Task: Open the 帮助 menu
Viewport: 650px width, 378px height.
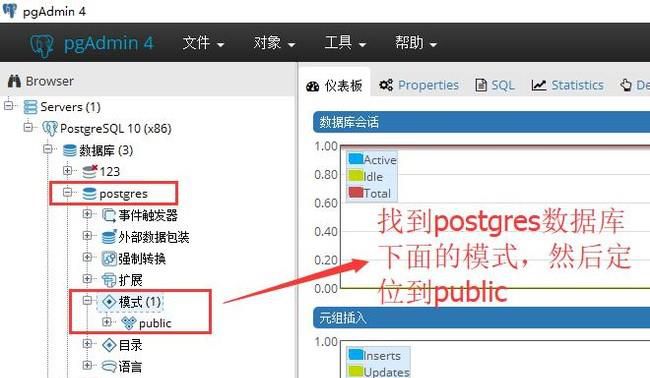Action: click(416, 43)
